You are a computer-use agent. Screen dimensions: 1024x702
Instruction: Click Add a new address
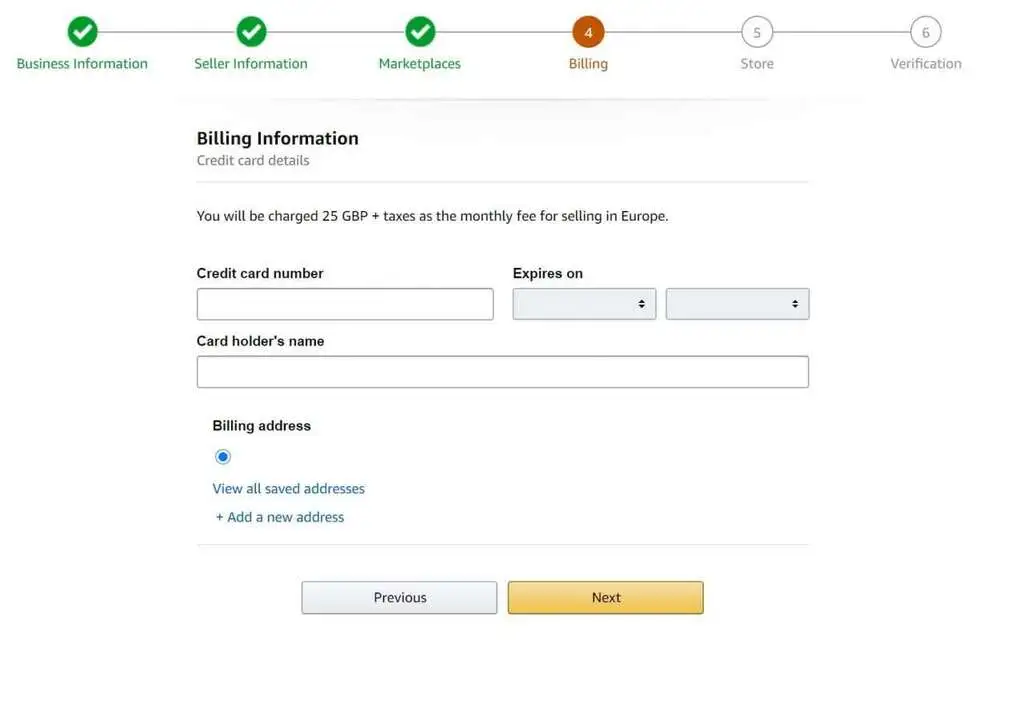(280, 516)
